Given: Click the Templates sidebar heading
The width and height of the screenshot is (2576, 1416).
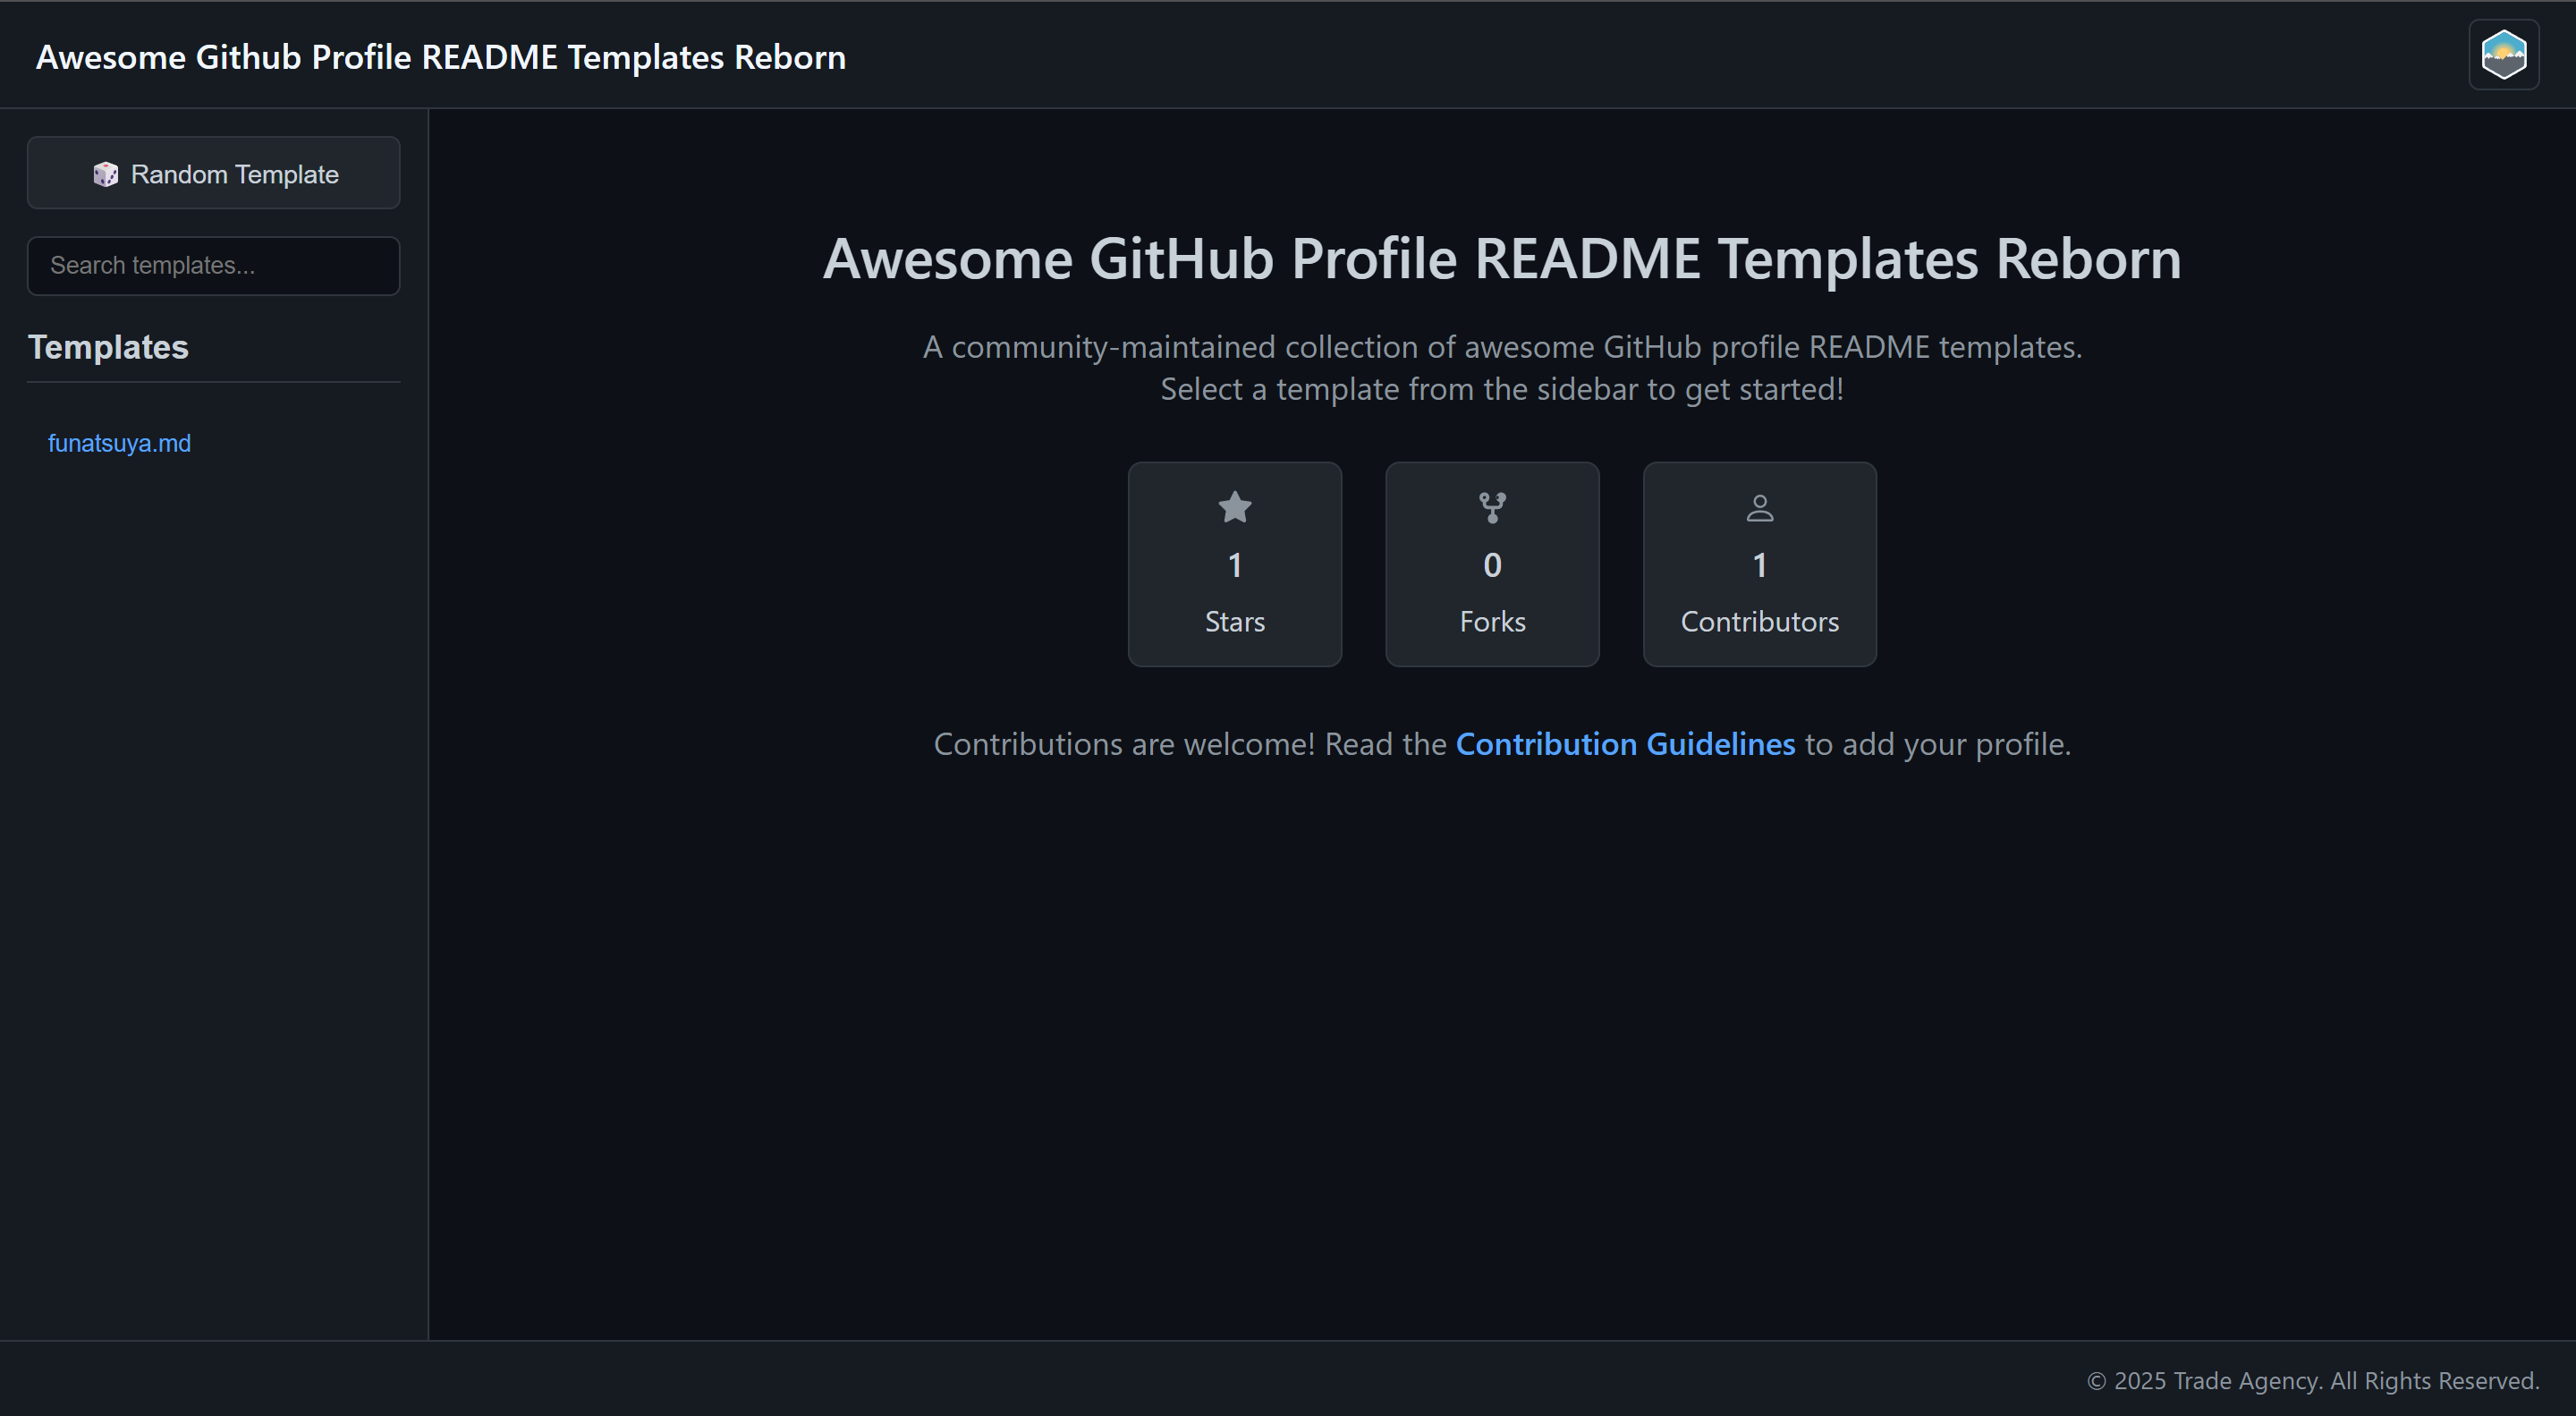Looking at the screenshot, I should [109, 347].
